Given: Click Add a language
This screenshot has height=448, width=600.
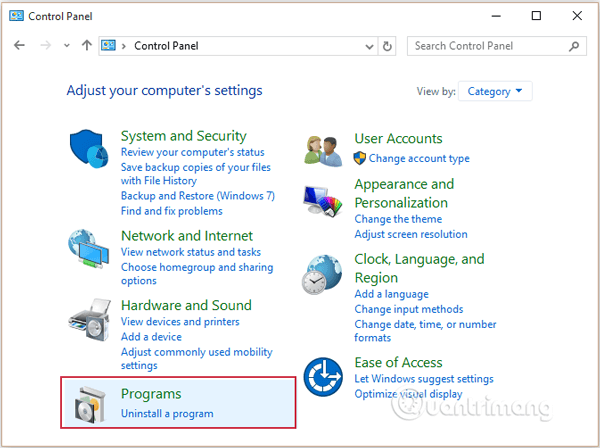Looking at the screenshot, I should (x=391, y=294).
